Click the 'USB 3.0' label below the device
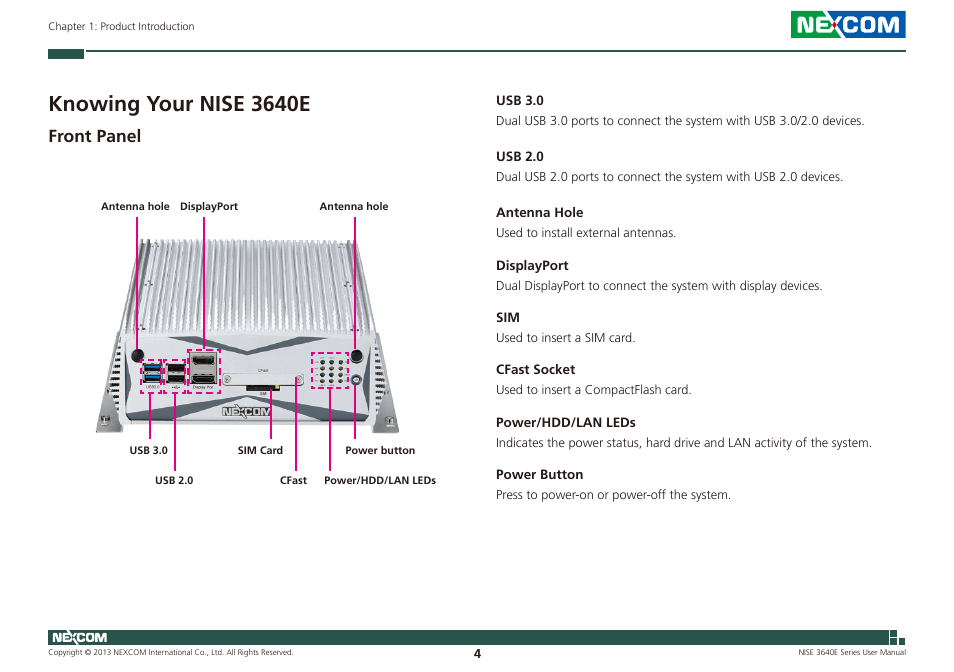954x672 pixels. point(148,451)
